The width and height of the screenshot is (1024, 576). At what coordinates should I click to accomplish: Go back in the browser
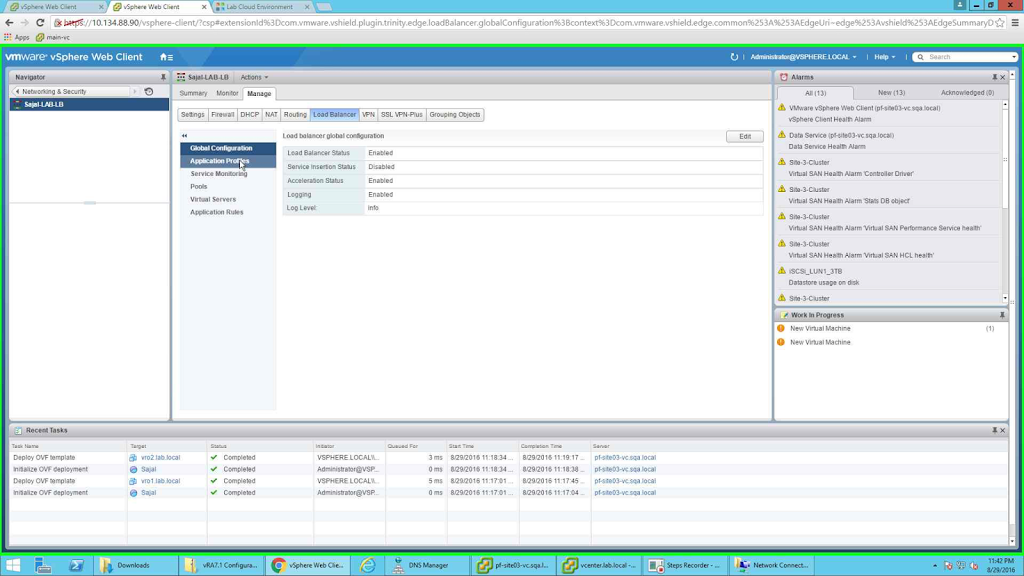(x=9, y=22)
